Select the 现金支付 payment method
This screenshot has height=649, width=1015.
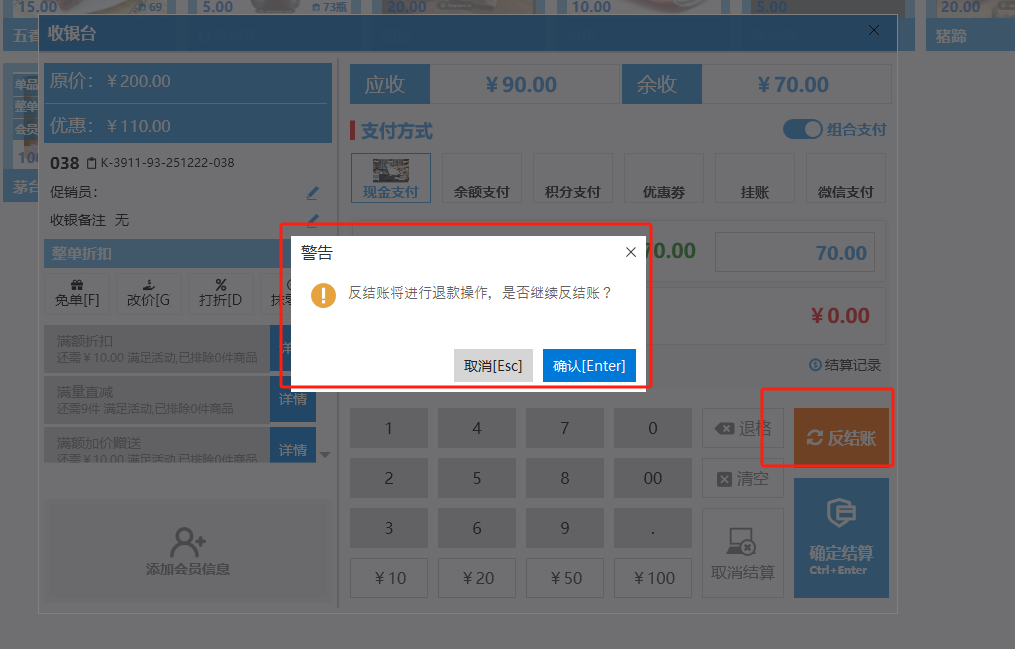point(391,178)
